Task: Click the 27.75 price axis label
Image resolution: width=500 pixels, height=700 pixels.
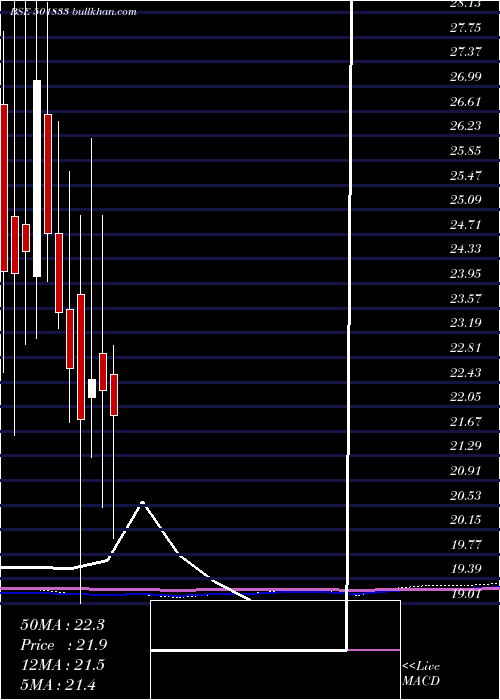Action: pos(465,28)
